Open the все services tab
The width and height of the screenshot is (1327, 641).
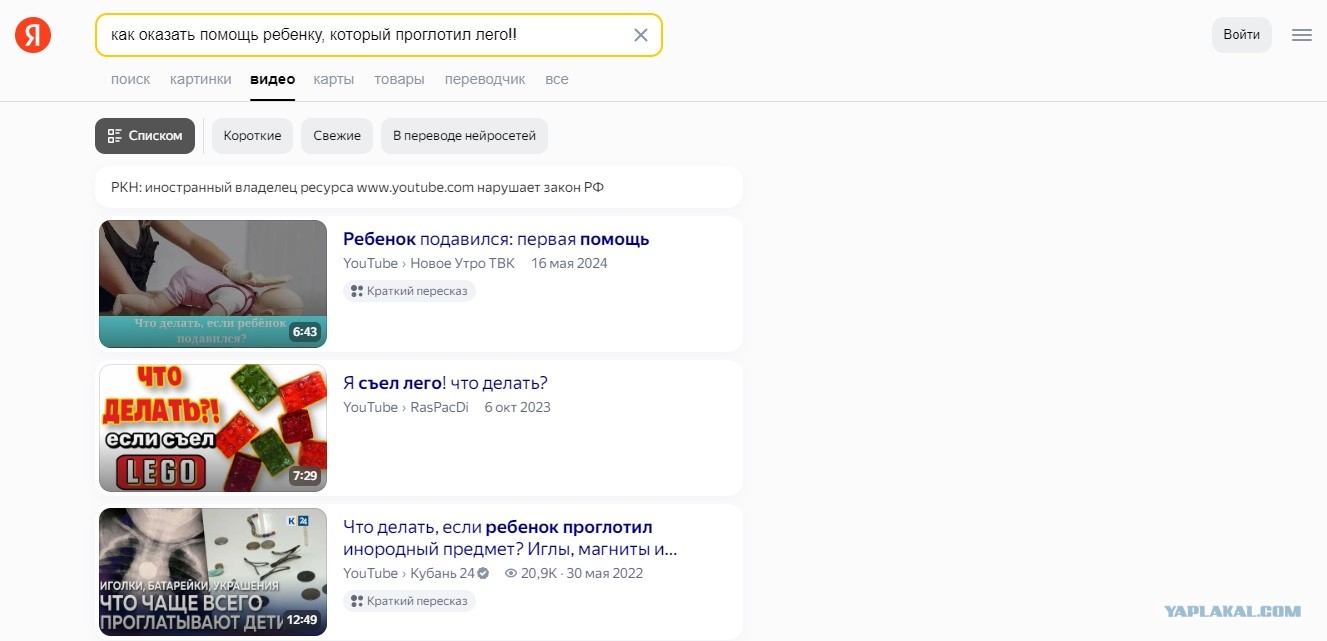557,79
